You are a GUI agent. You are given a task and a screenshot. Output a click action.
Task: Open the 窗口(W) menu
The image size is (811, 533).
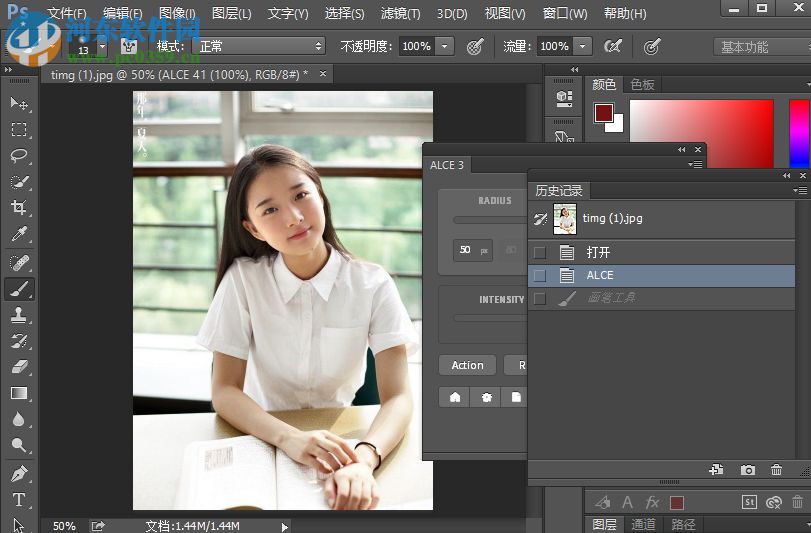[565, 13]
